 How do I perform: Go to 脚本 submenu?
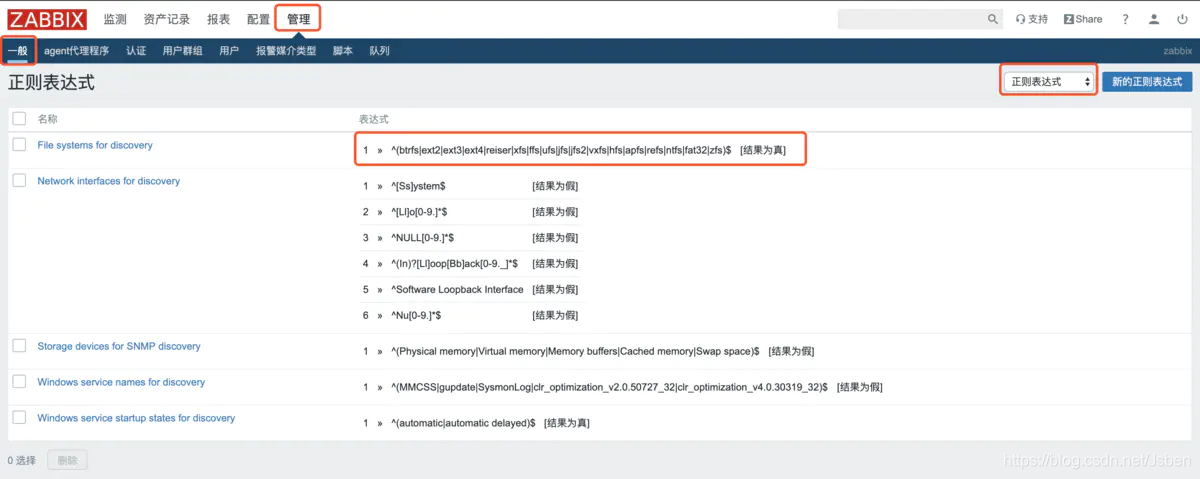[343, 51]
